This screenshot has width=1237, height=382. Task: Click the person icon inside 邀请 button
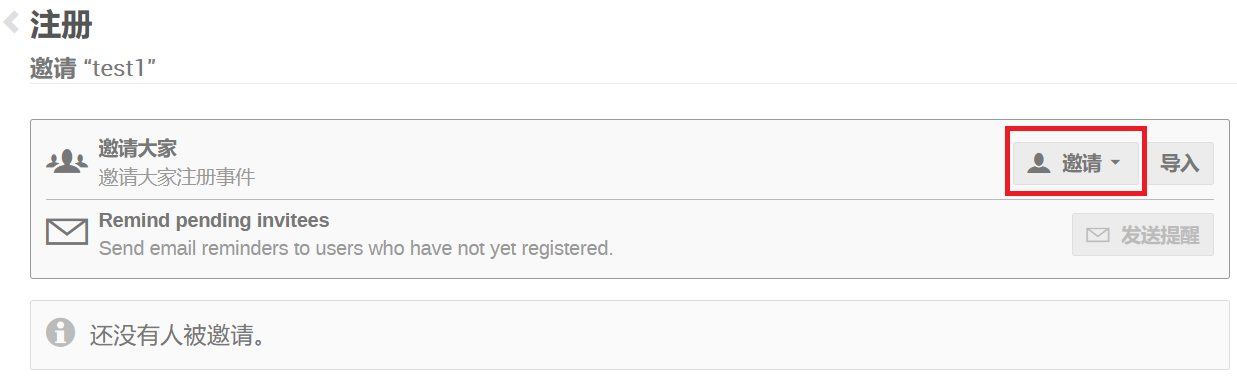coord(1039,163)
